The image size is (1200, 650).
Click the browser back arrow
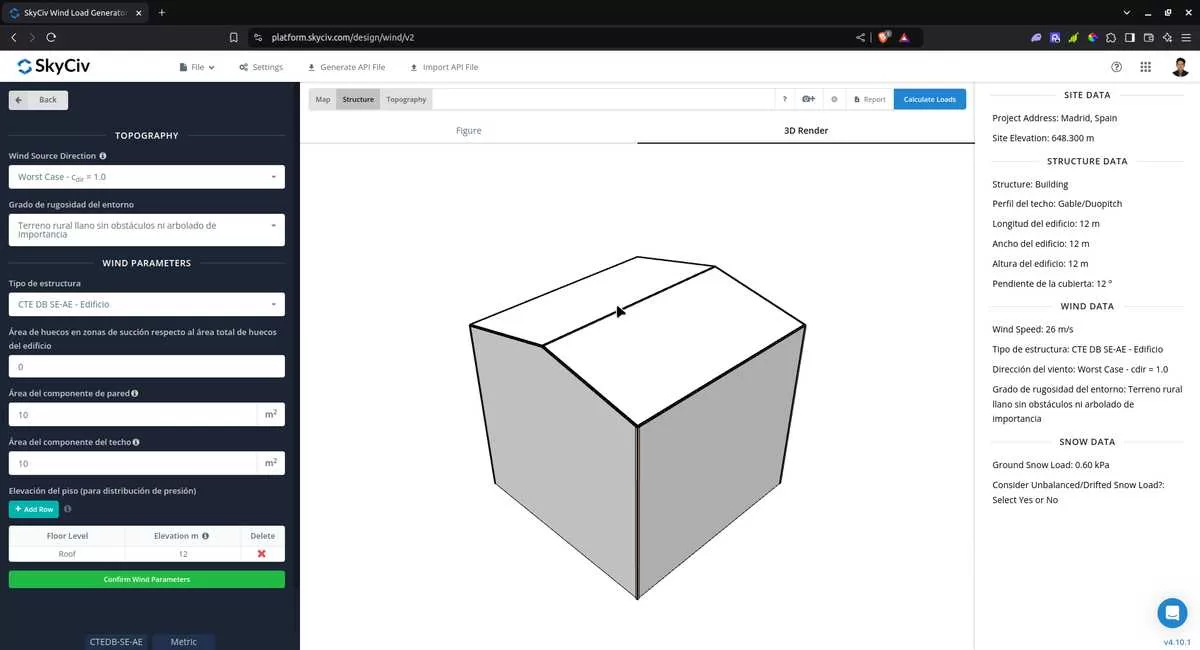coord(13,37)
